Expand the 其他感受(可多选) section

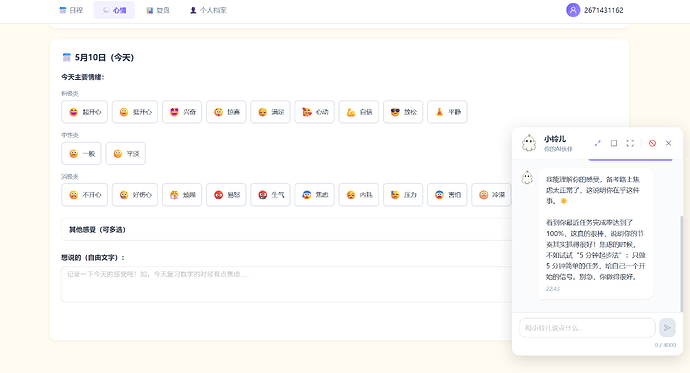286,230
